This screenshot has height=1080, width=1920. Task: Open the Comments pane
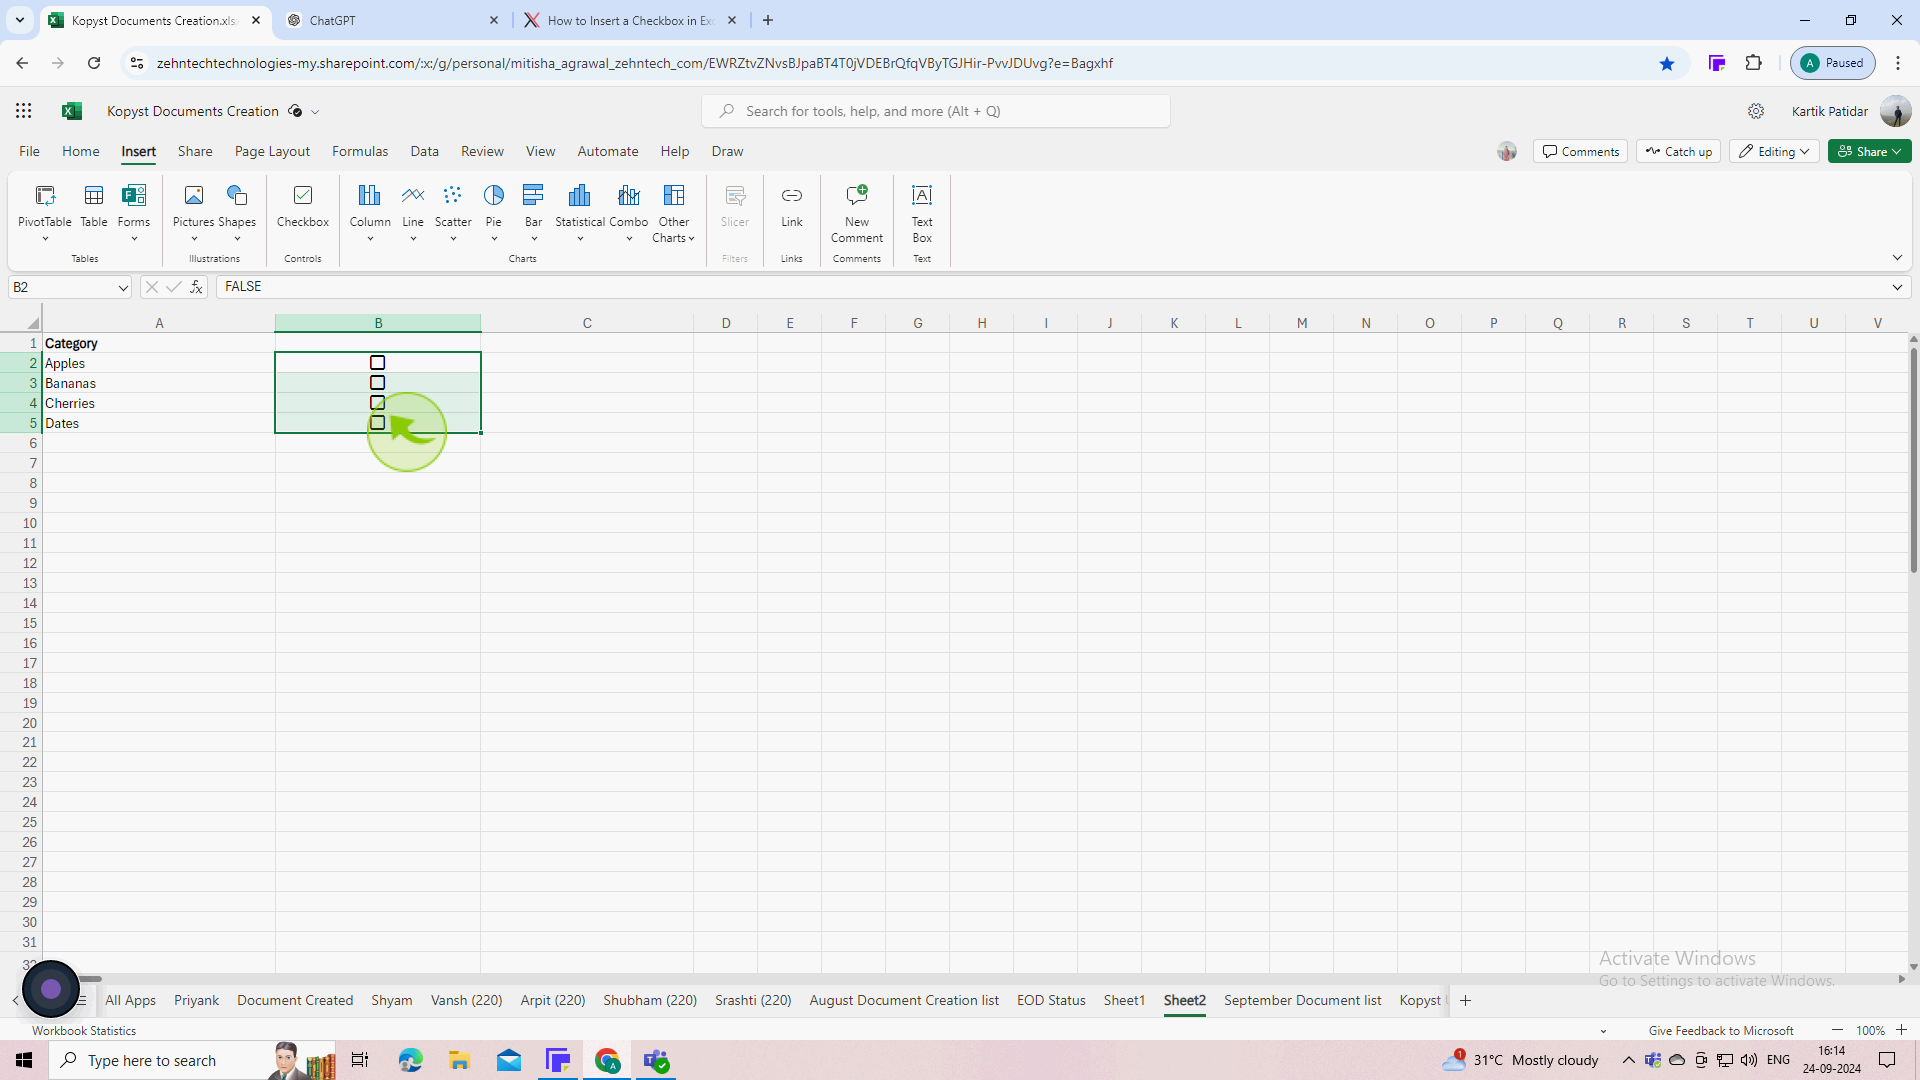coord(1581,151)
